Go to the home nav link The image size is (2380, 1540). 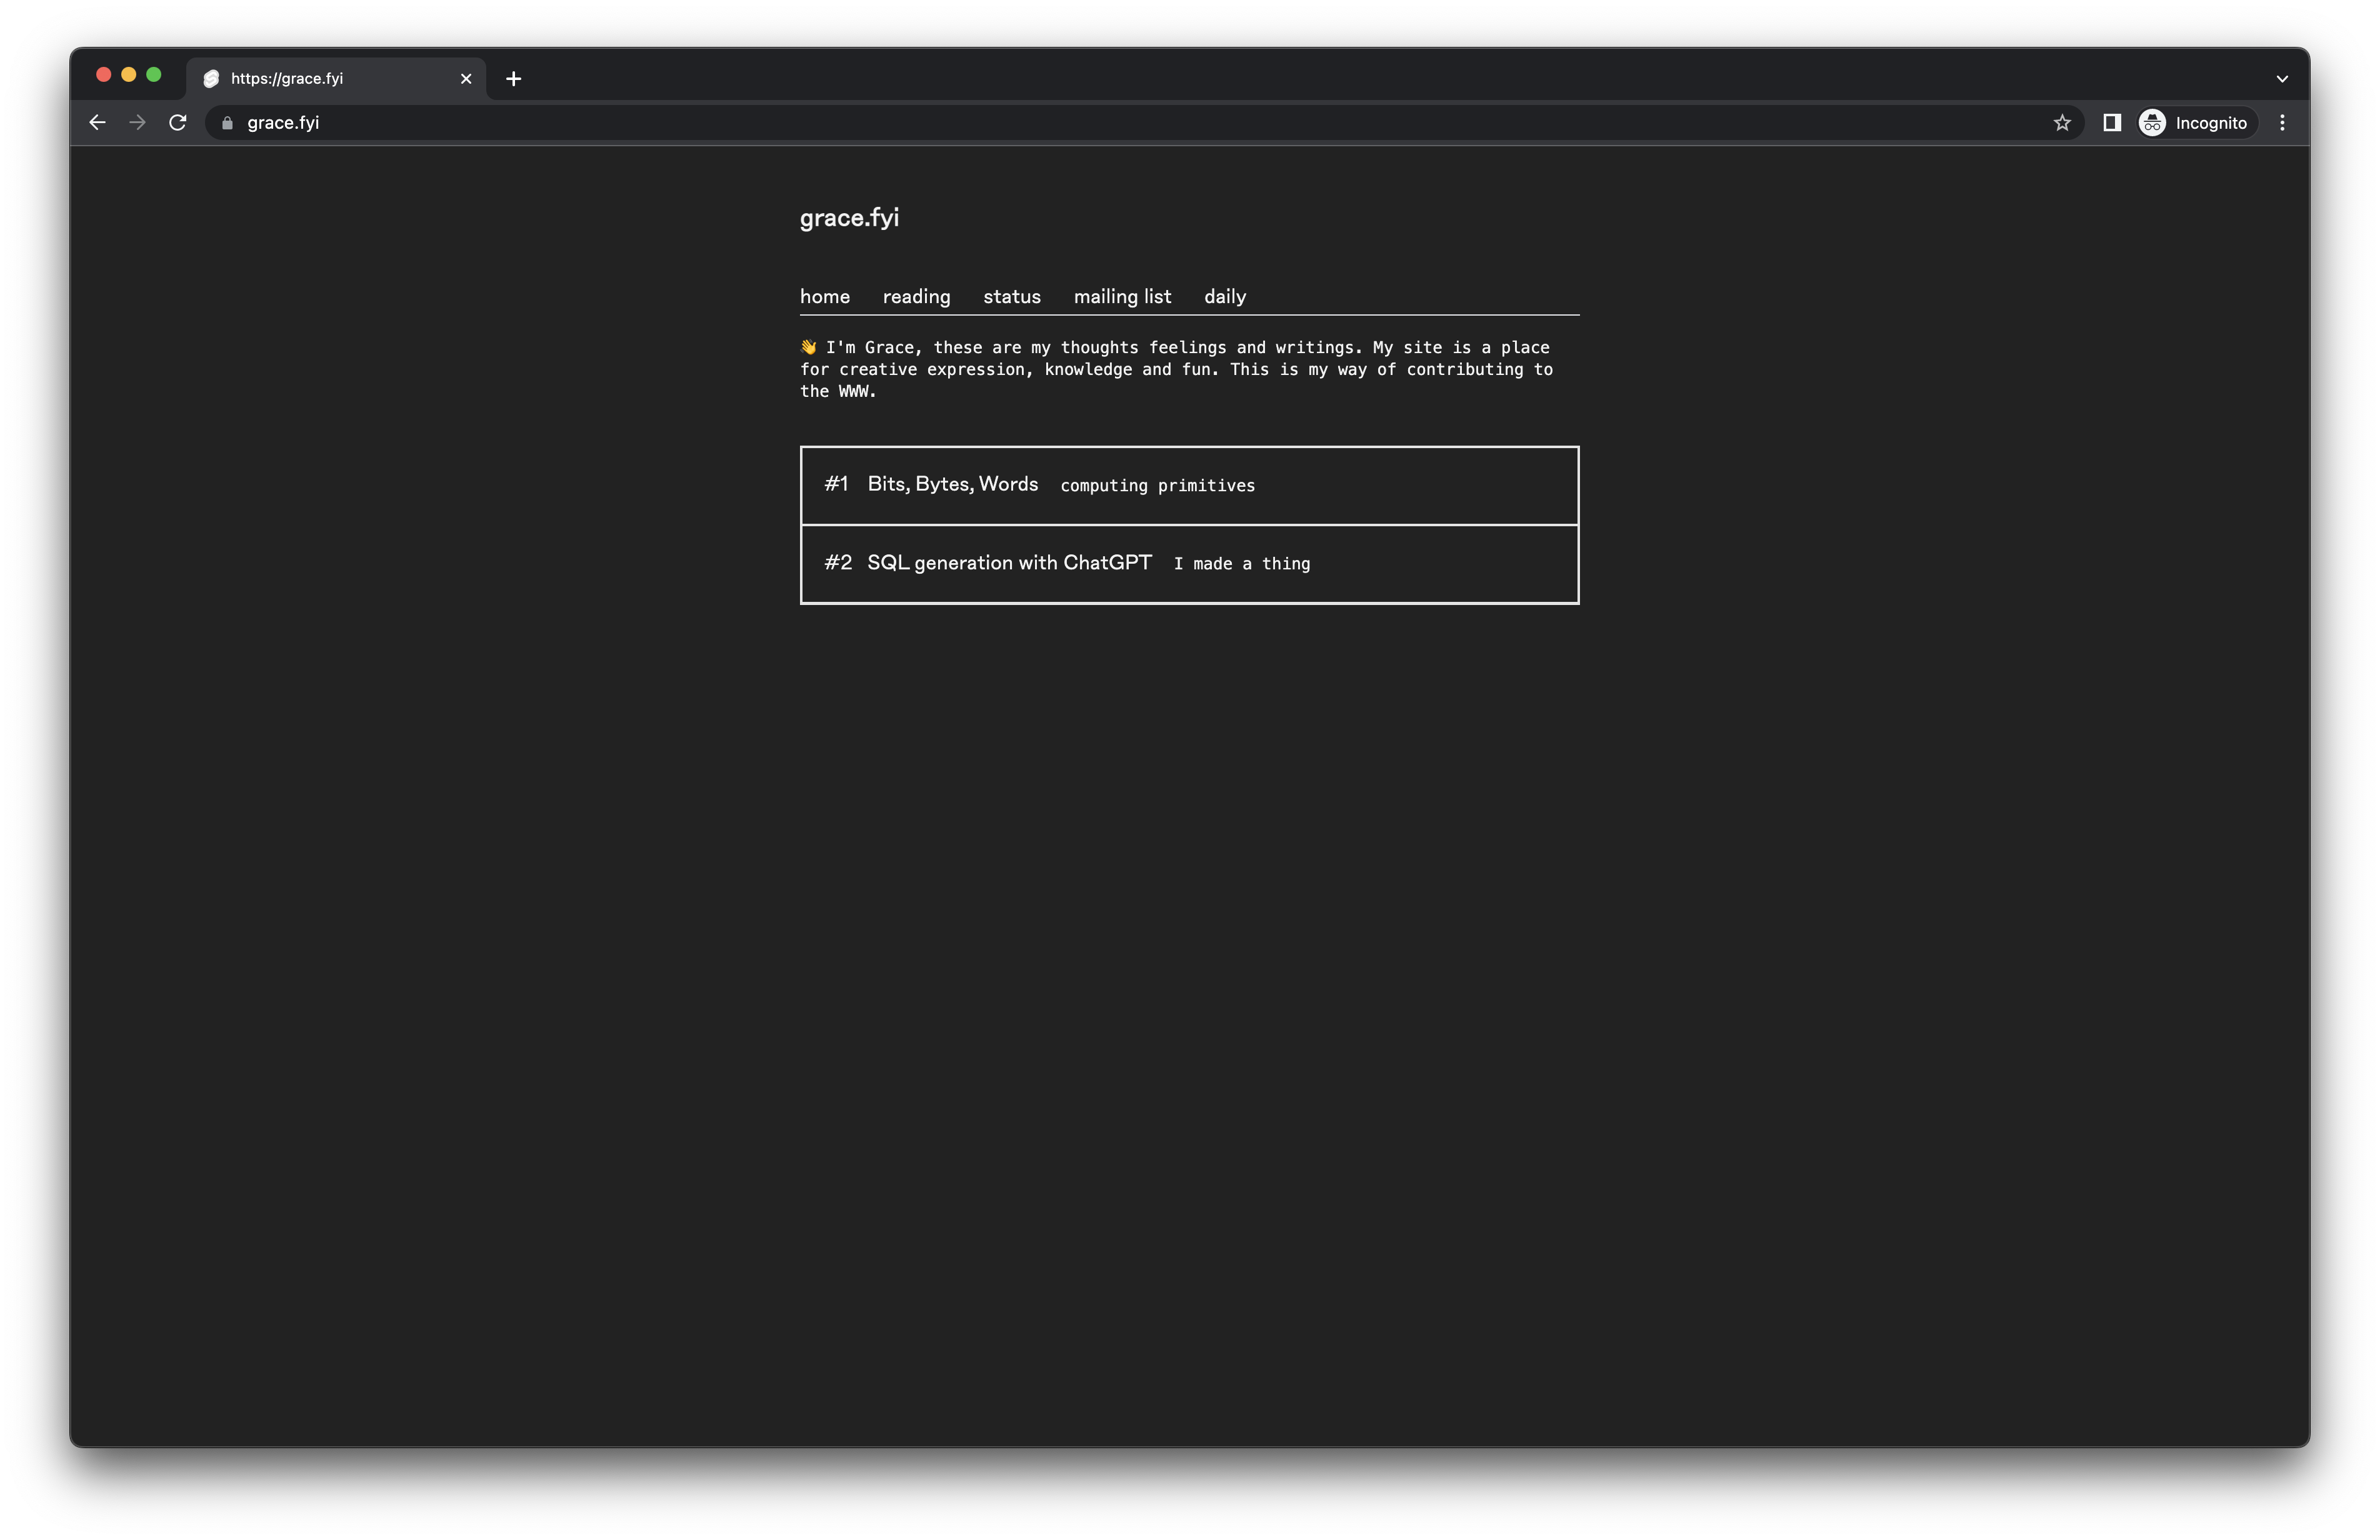[824, 297]
